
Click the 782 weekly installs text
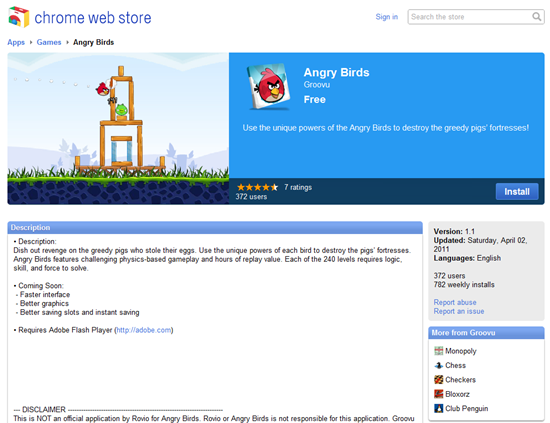pyautogui.click(x=464, y=284)
